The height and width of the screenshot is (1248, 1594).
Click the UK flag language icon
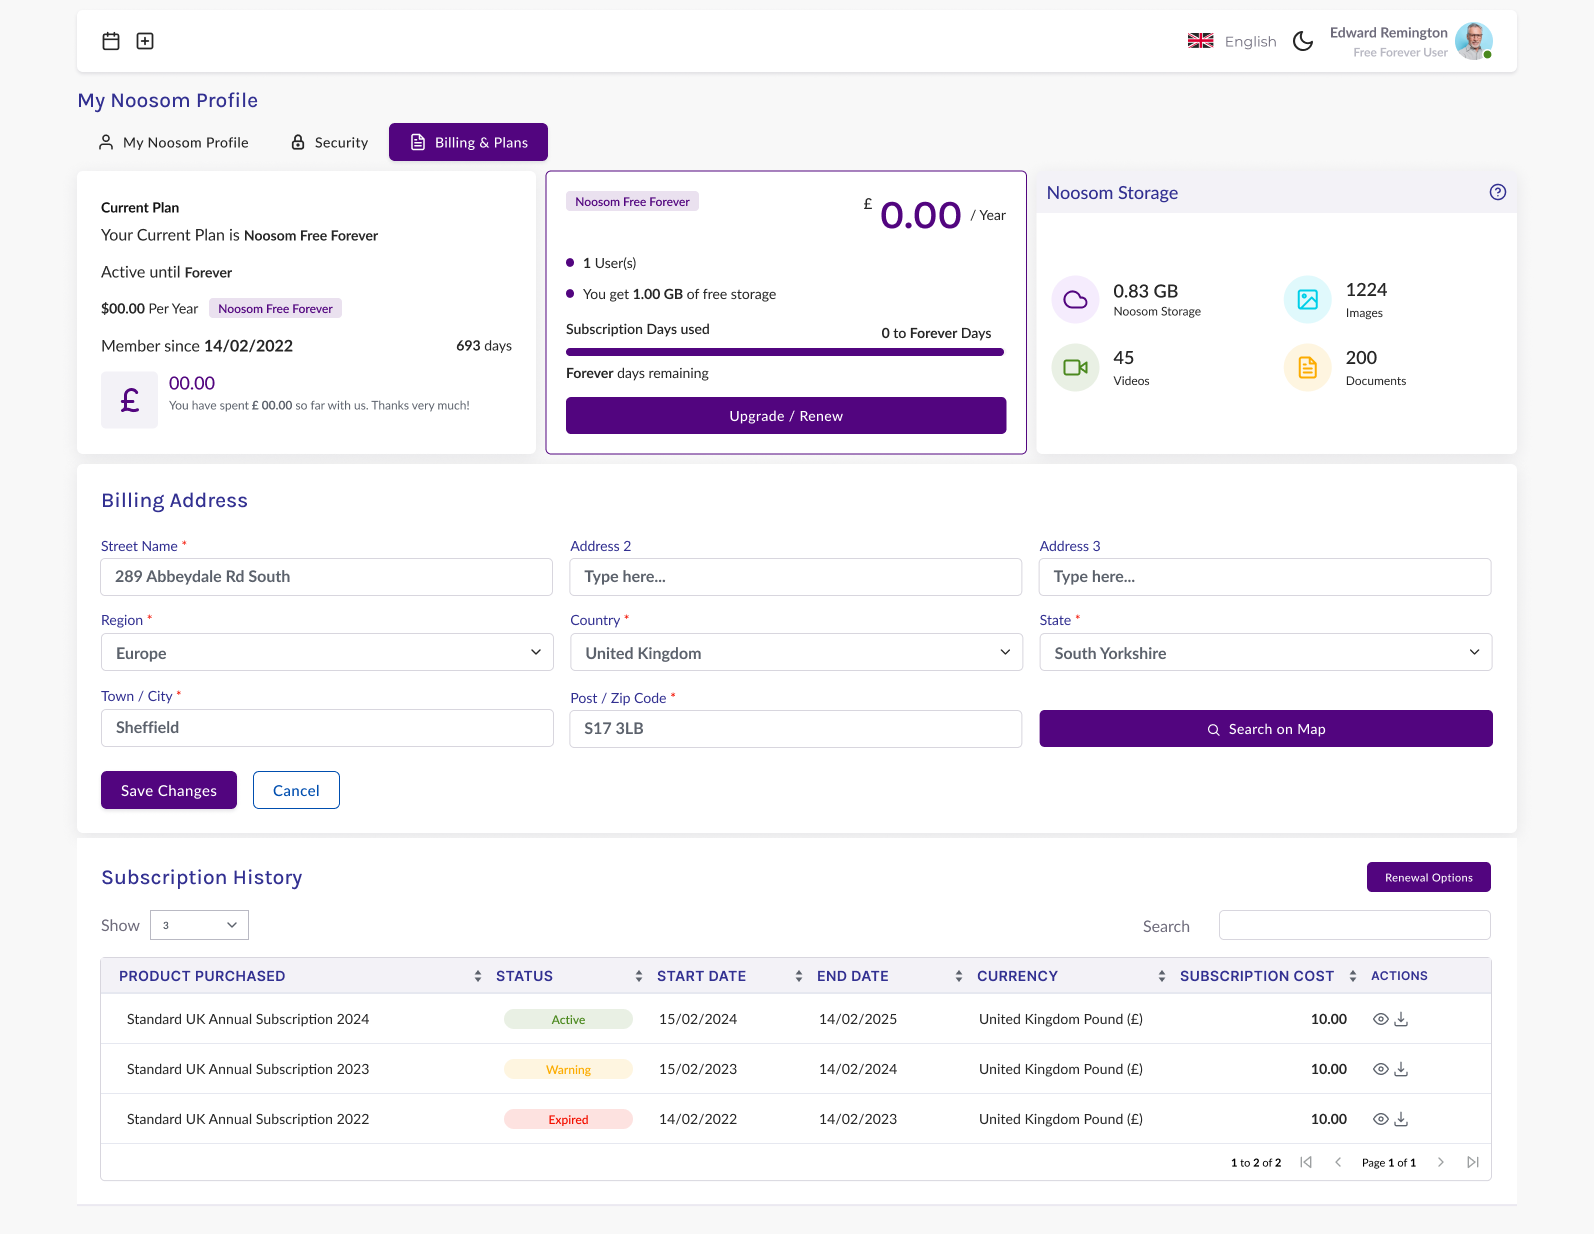point(1200,41)
